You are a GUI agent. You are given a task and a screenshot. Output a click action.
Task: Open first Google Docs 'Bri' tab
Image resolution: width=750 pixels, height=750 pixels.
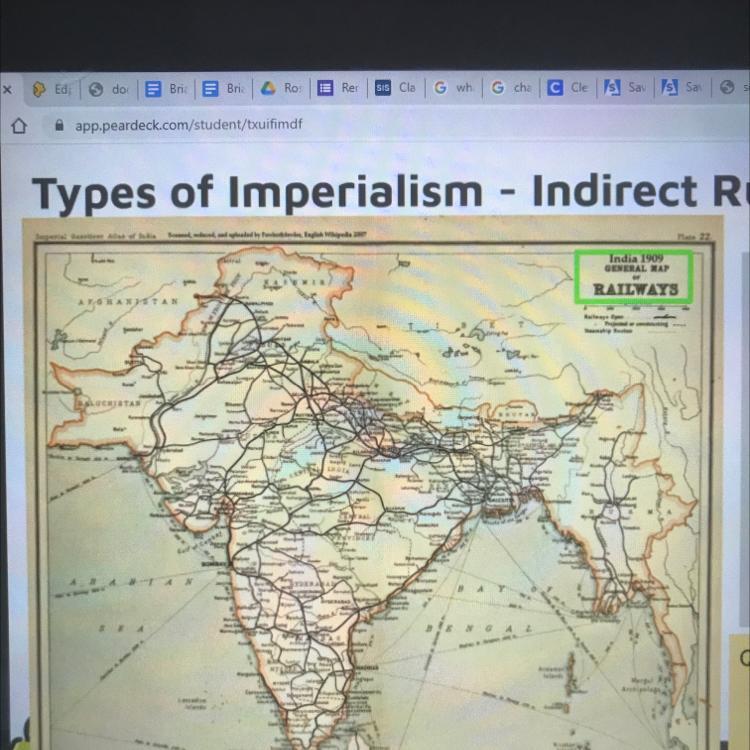click(166, 89)
